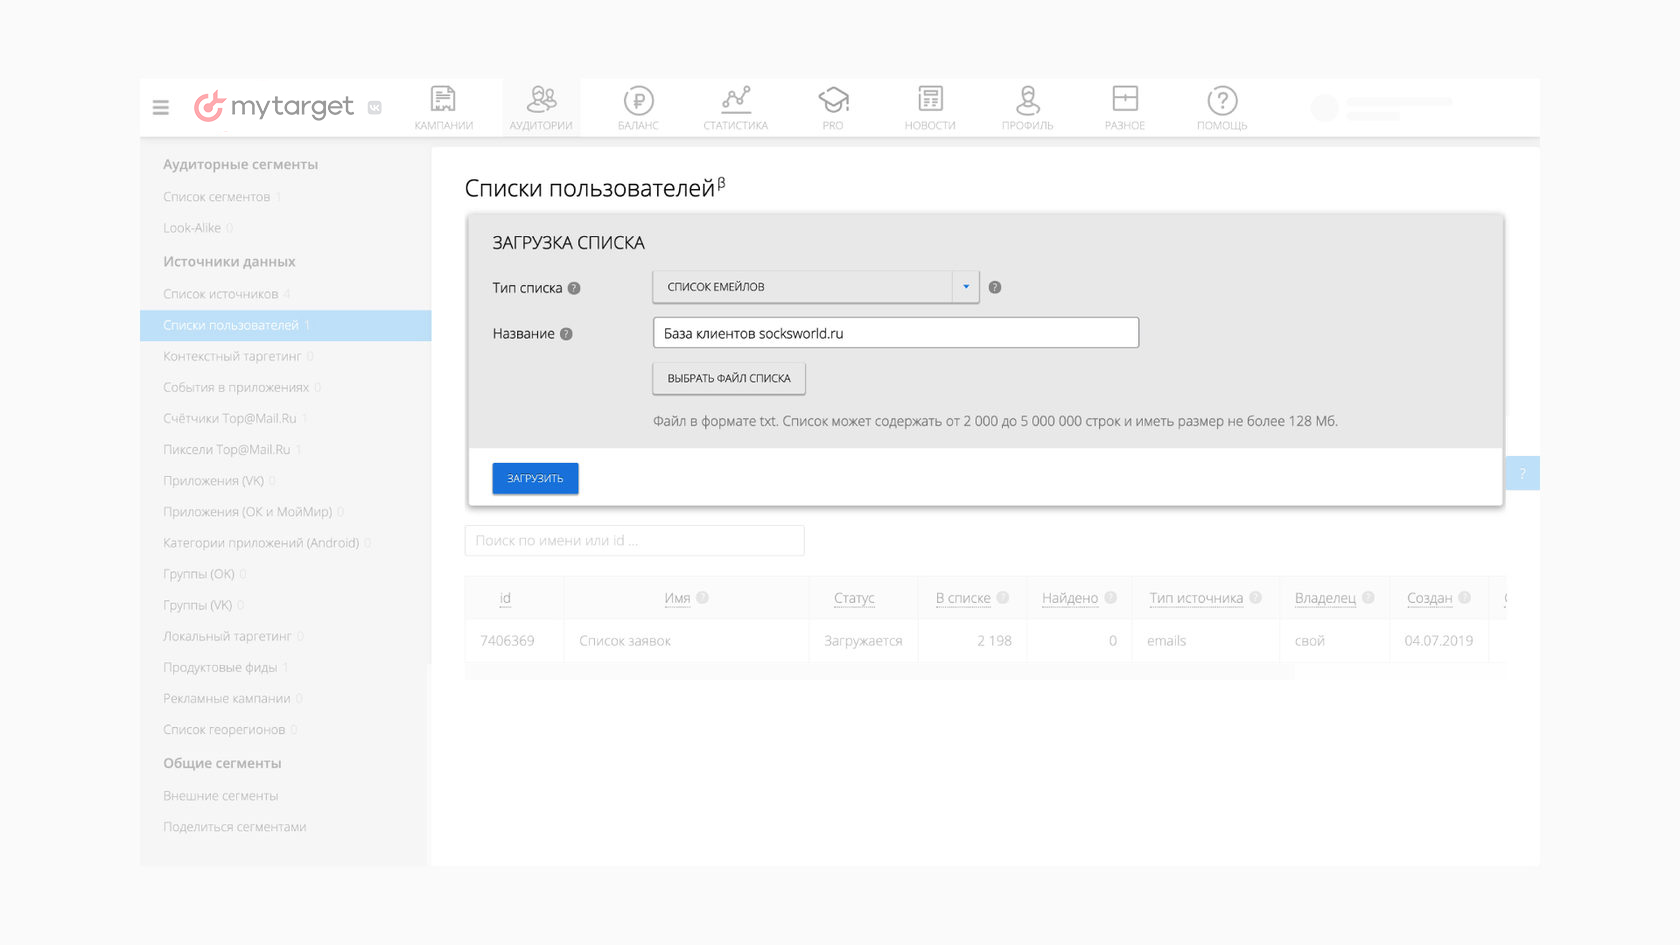1680x945 pixels.
Task: Click the myTarget logo
Action: [x=273, y=106]
